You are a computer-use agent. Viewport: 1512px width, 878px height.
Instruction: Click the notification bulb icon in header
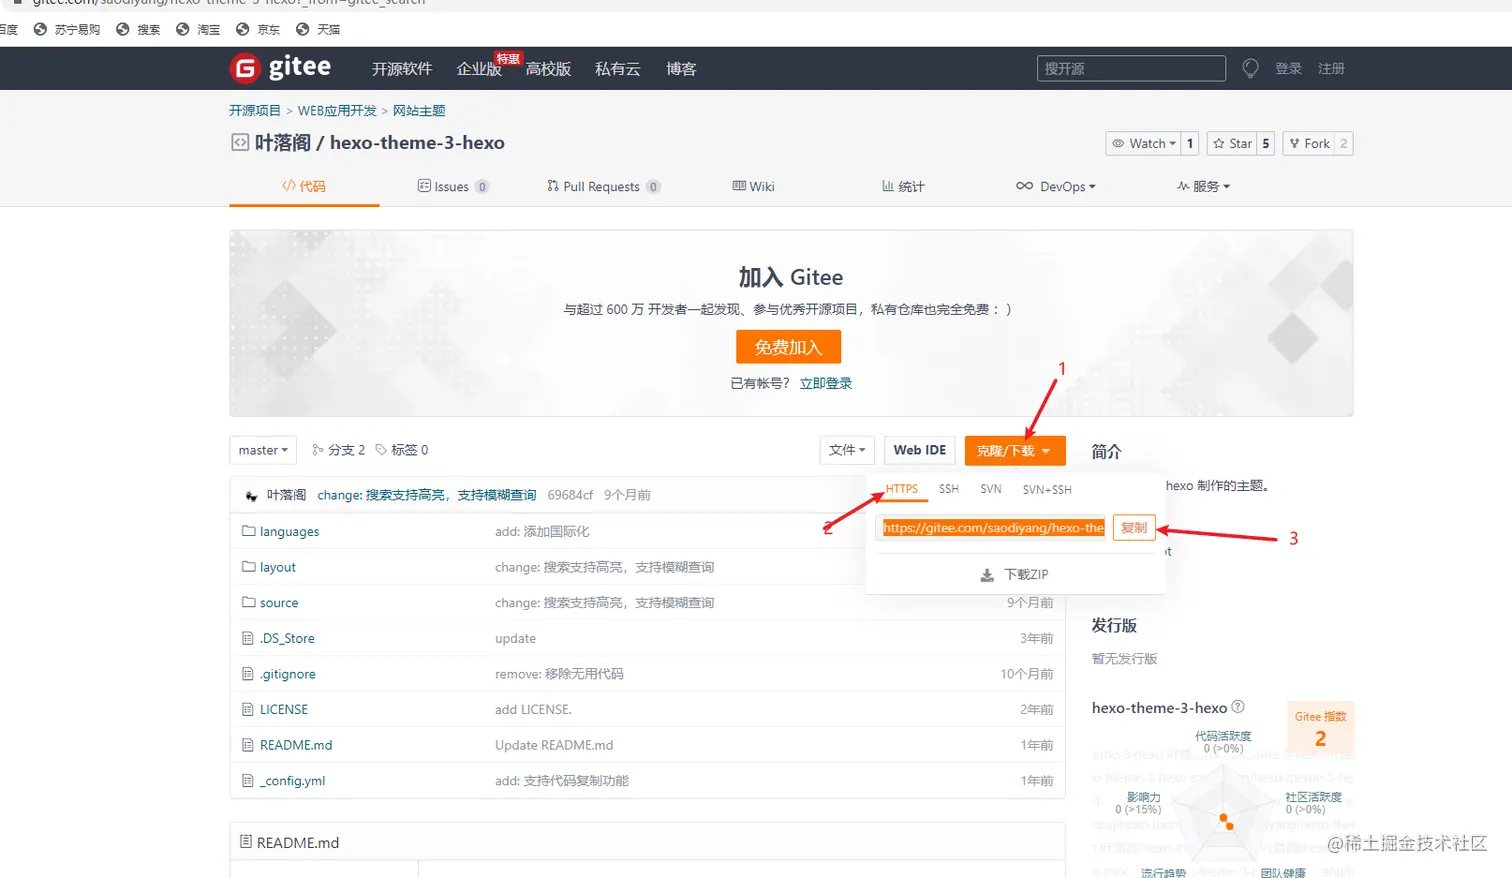tap(1250, 68)
